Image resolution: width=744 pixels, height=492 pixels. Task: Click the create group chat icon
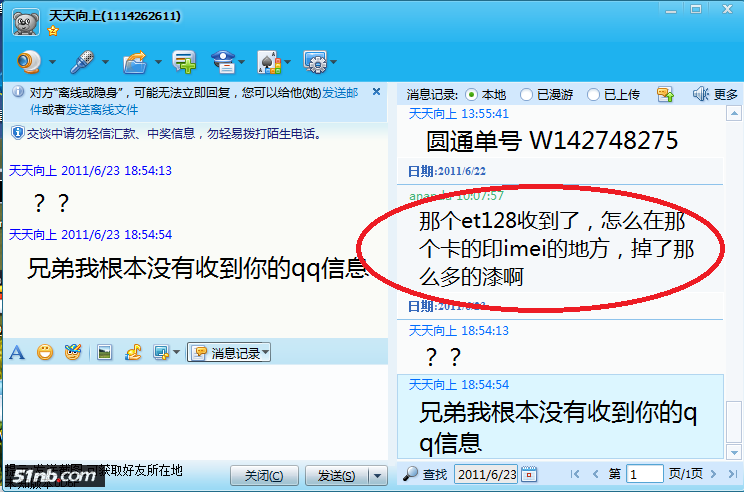(184, 62)
